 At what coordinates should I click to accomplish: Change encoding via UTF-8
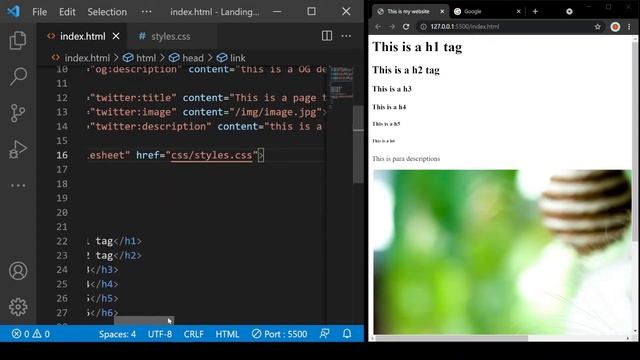click(160, 334)
